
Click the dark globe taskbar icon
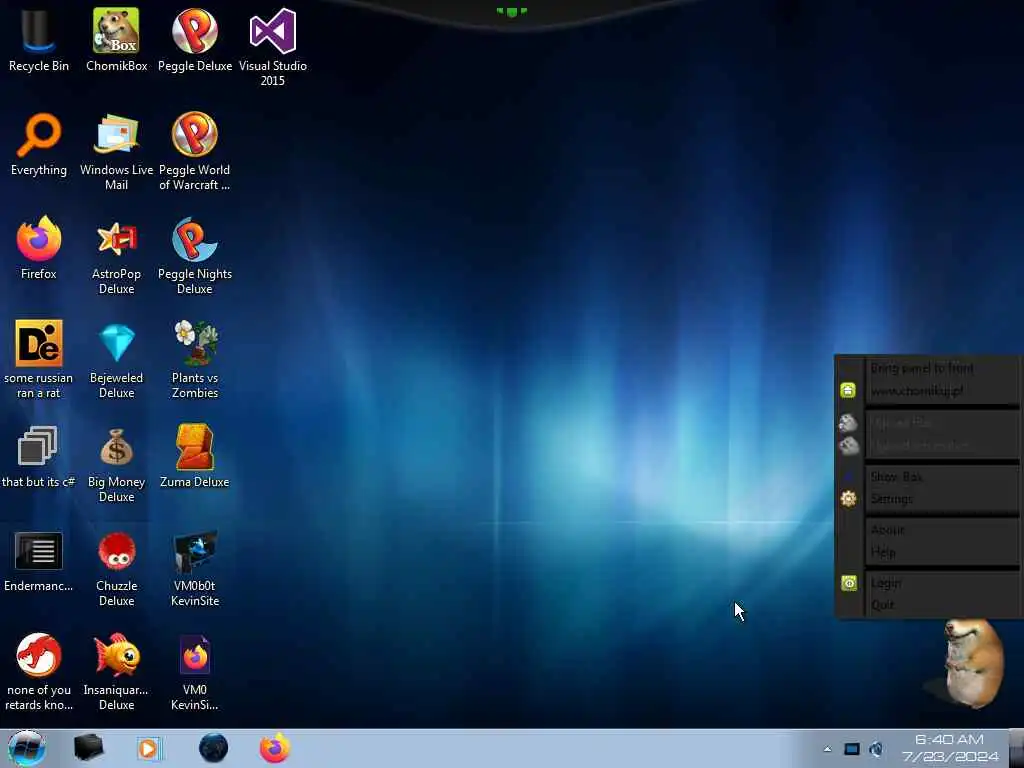click(213, 748)
